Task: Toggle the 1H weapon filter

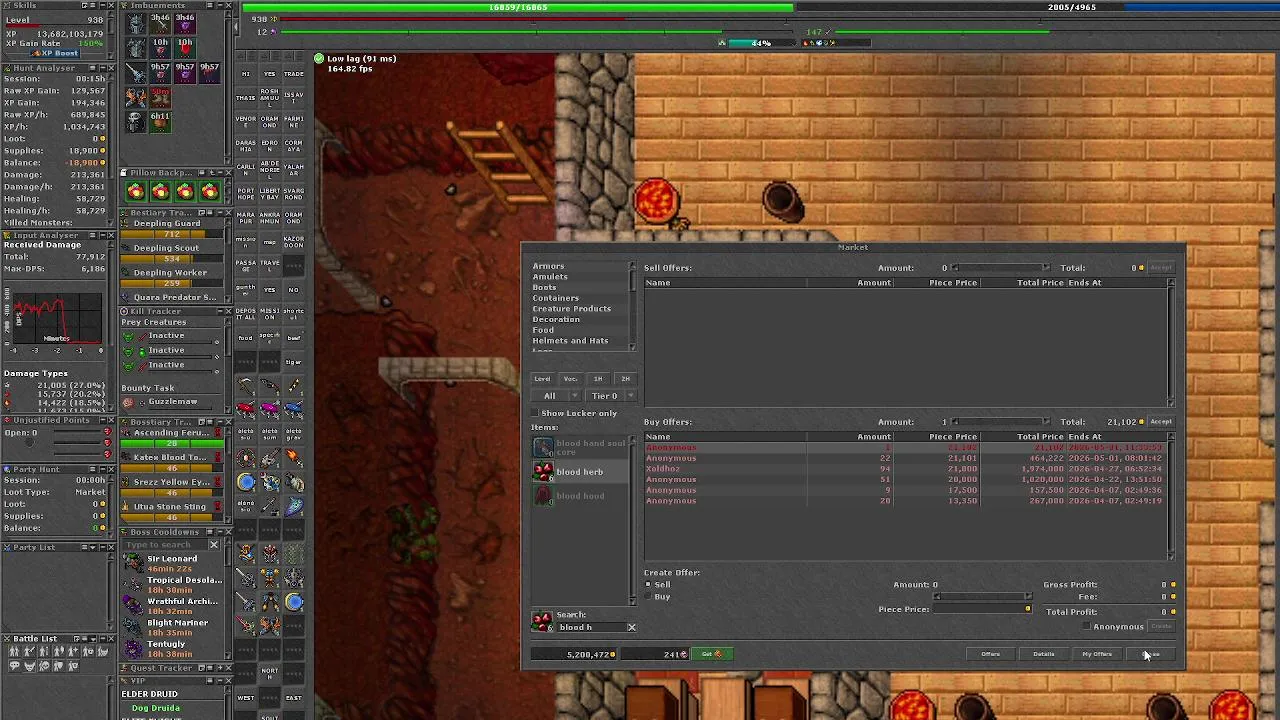Action: 598,379
